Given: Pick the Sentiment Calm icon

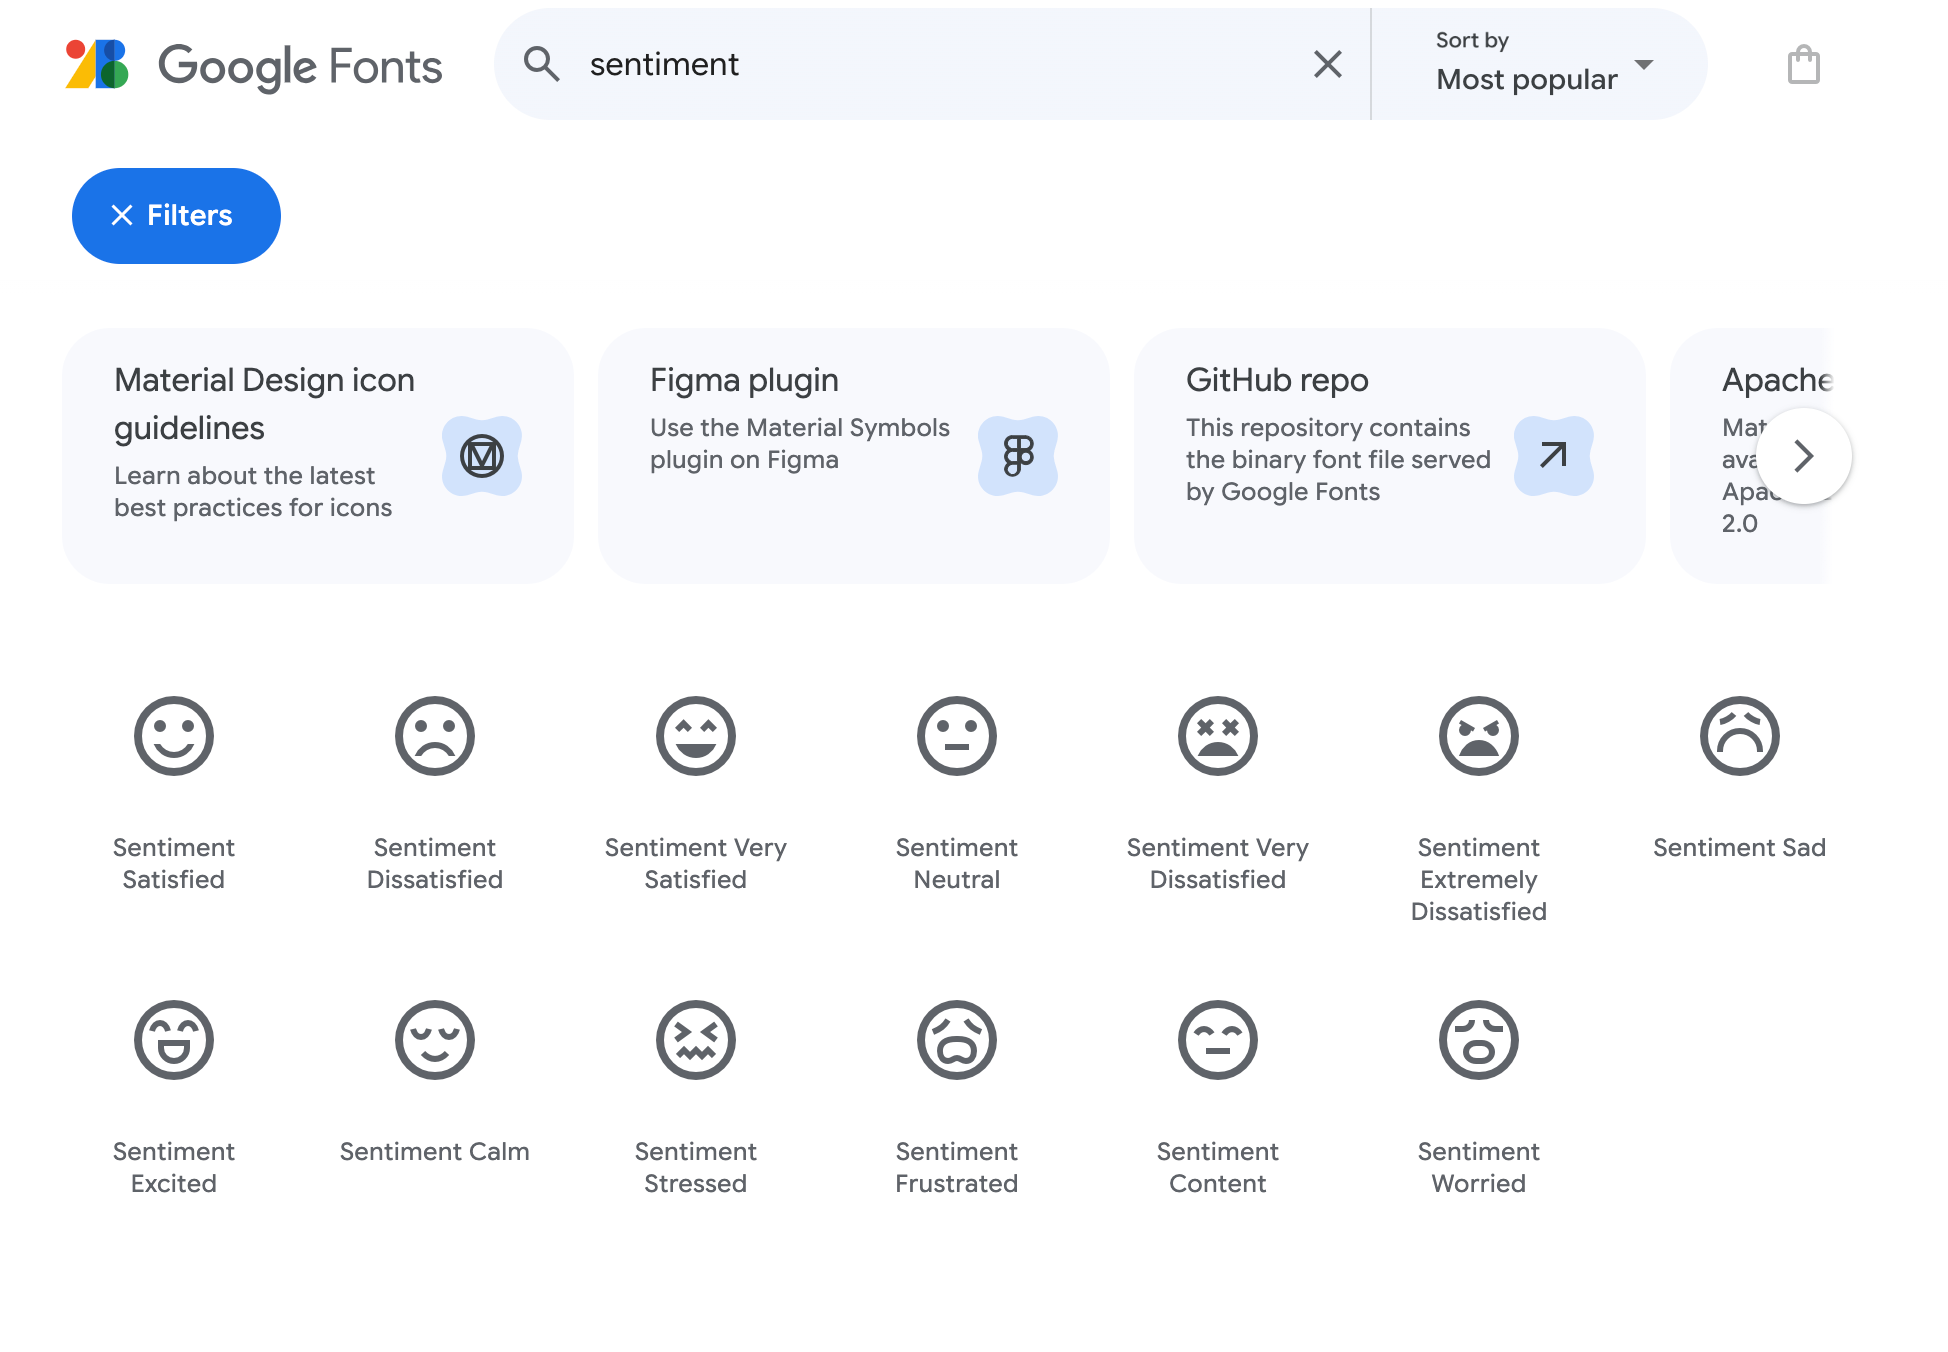Looking at the screenshot, I should point(435,1041).
